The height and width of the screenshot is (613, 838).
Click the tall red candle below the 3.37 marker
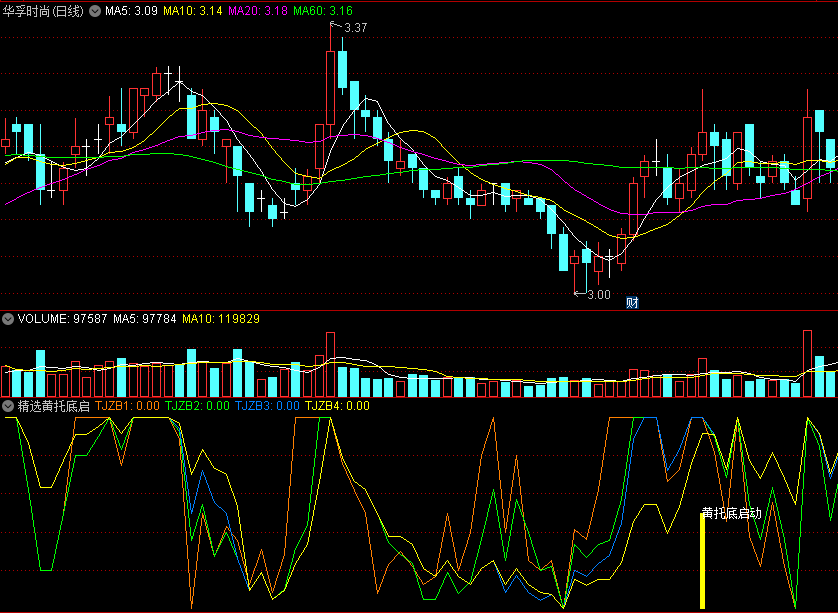[330, 88]
